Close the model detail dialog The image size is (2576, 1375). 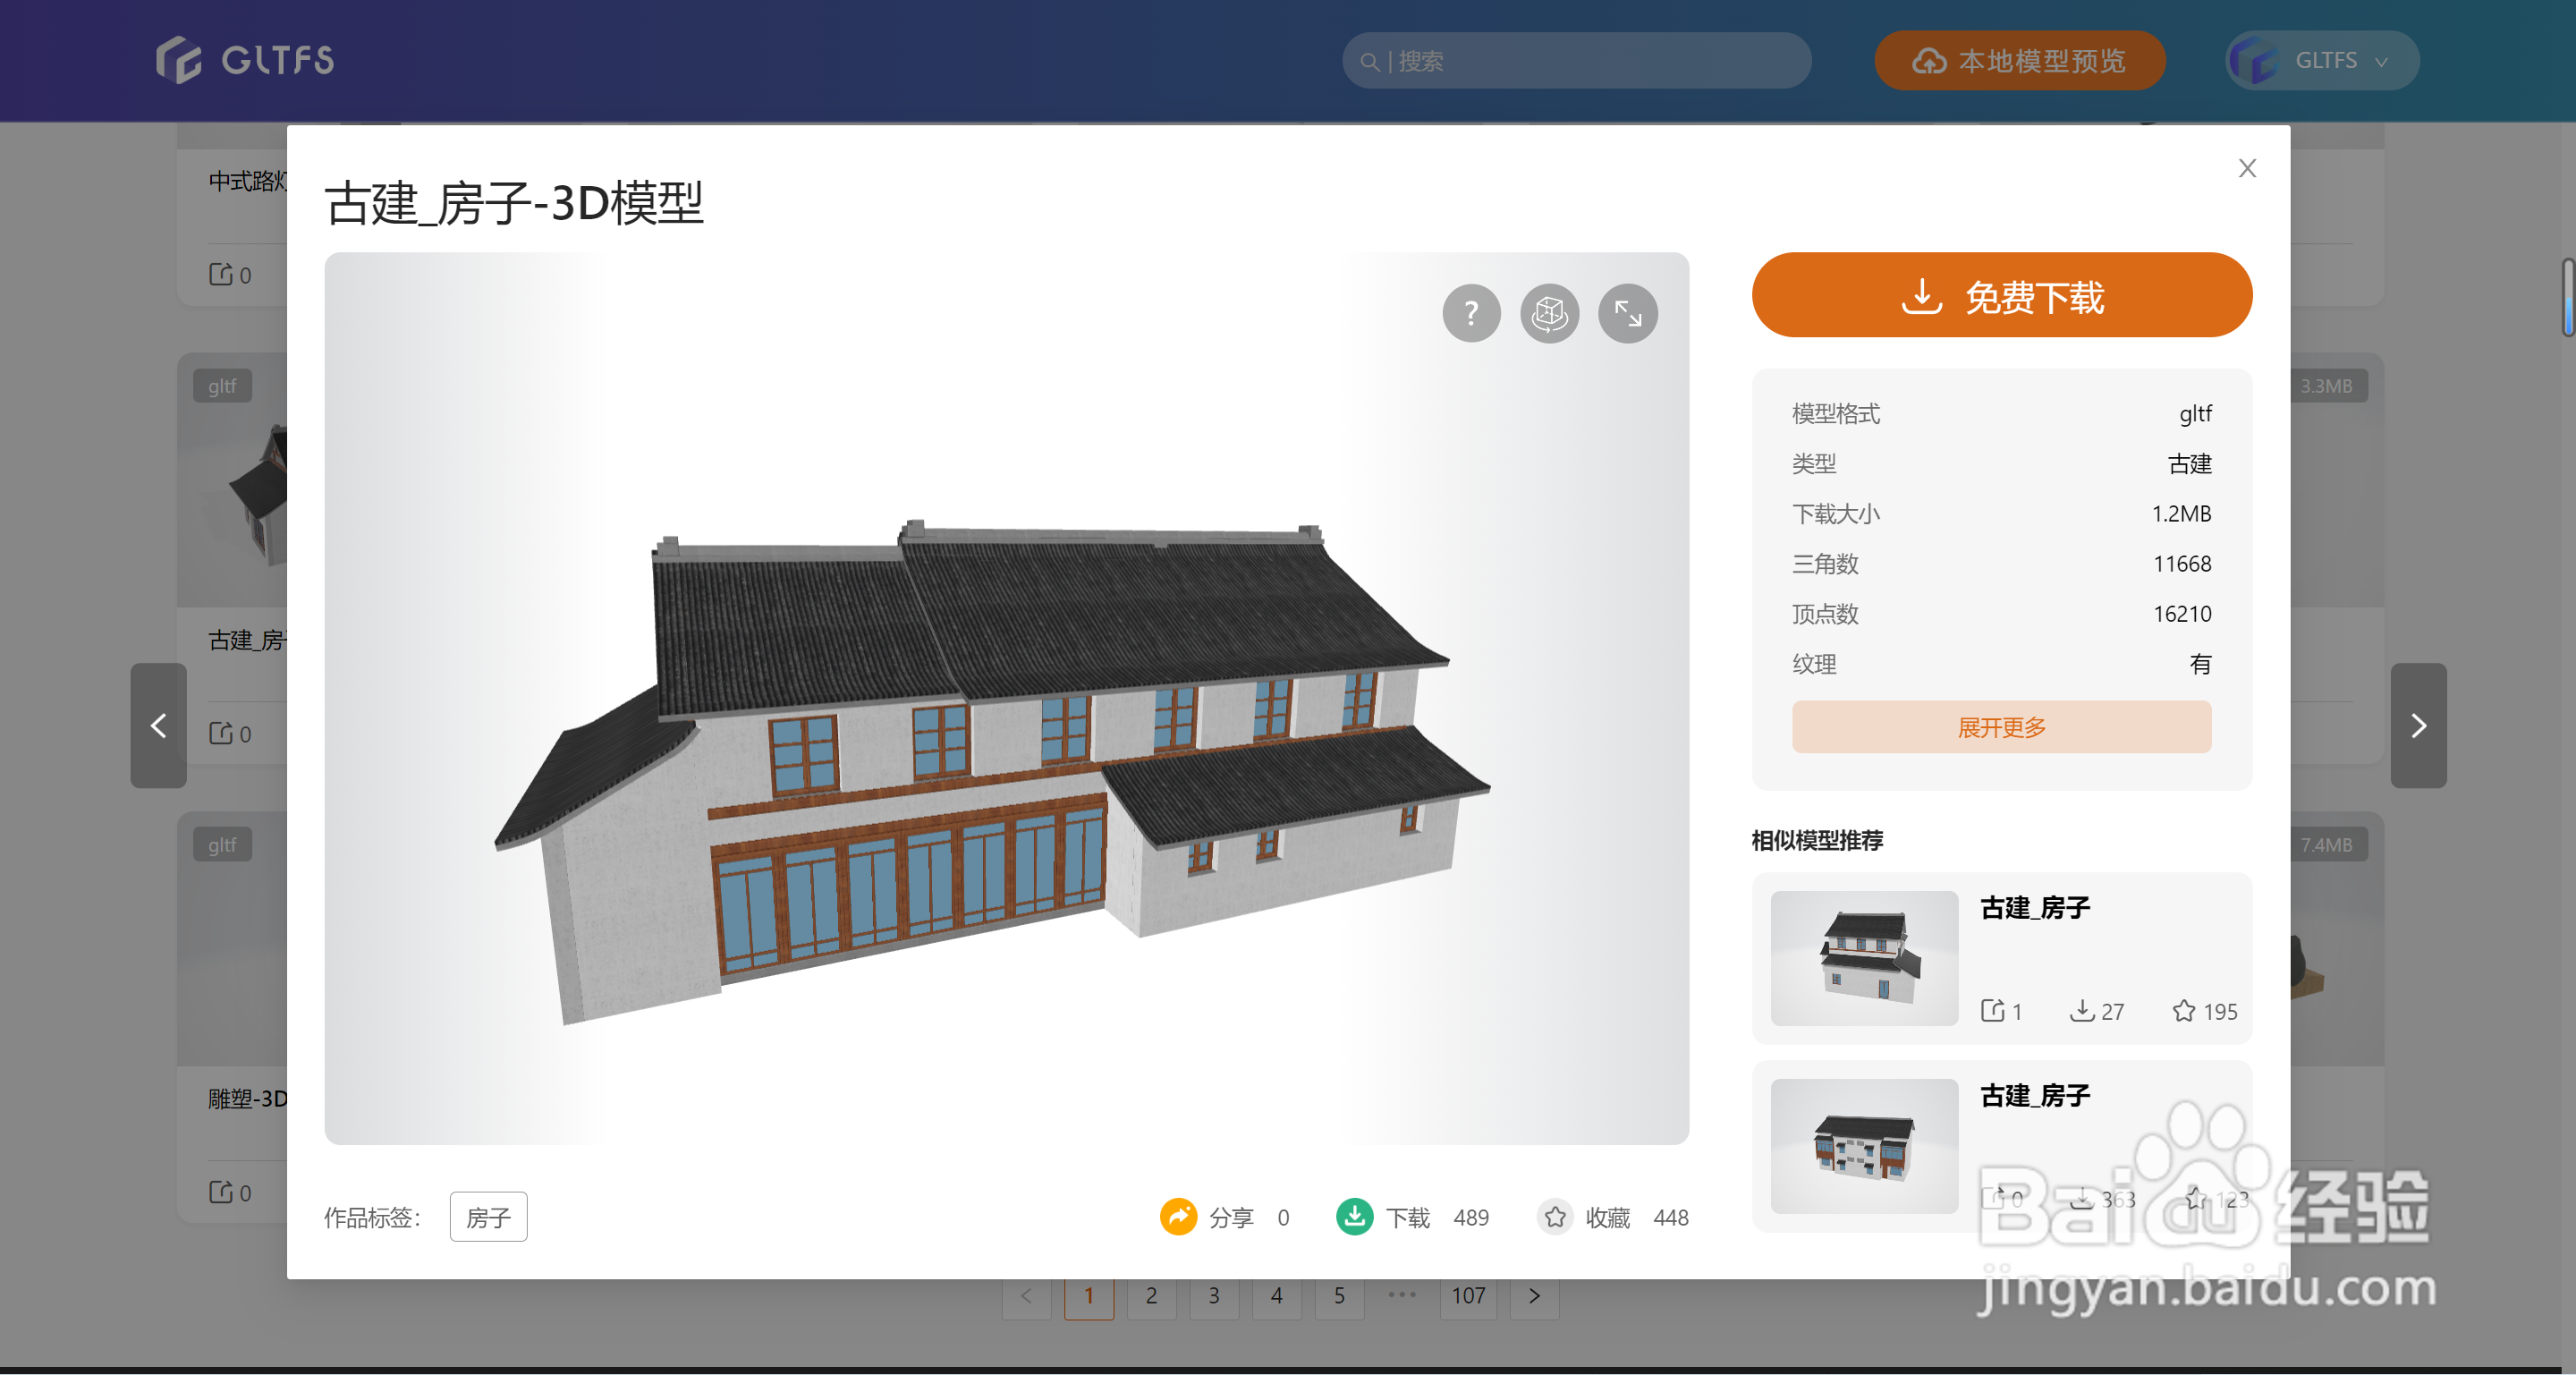[x=2247, y=168]
